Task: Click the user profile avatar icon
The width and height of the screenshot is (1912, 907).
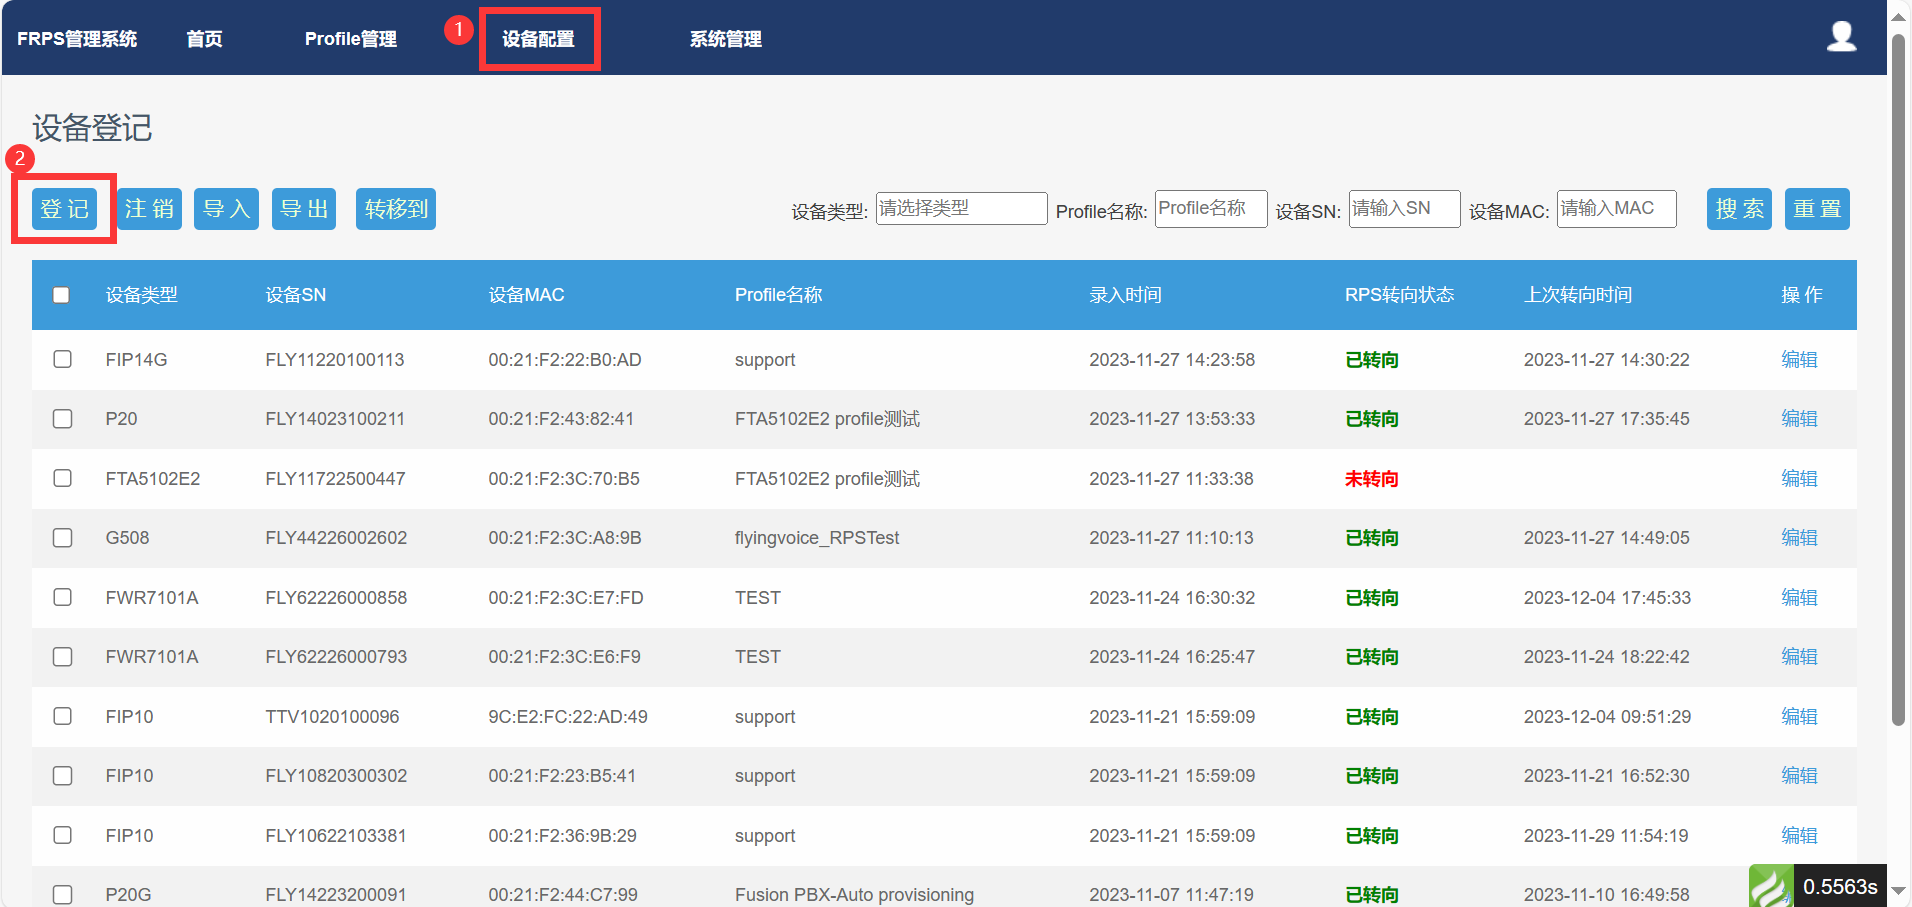Action: [x=1841, y=37]
